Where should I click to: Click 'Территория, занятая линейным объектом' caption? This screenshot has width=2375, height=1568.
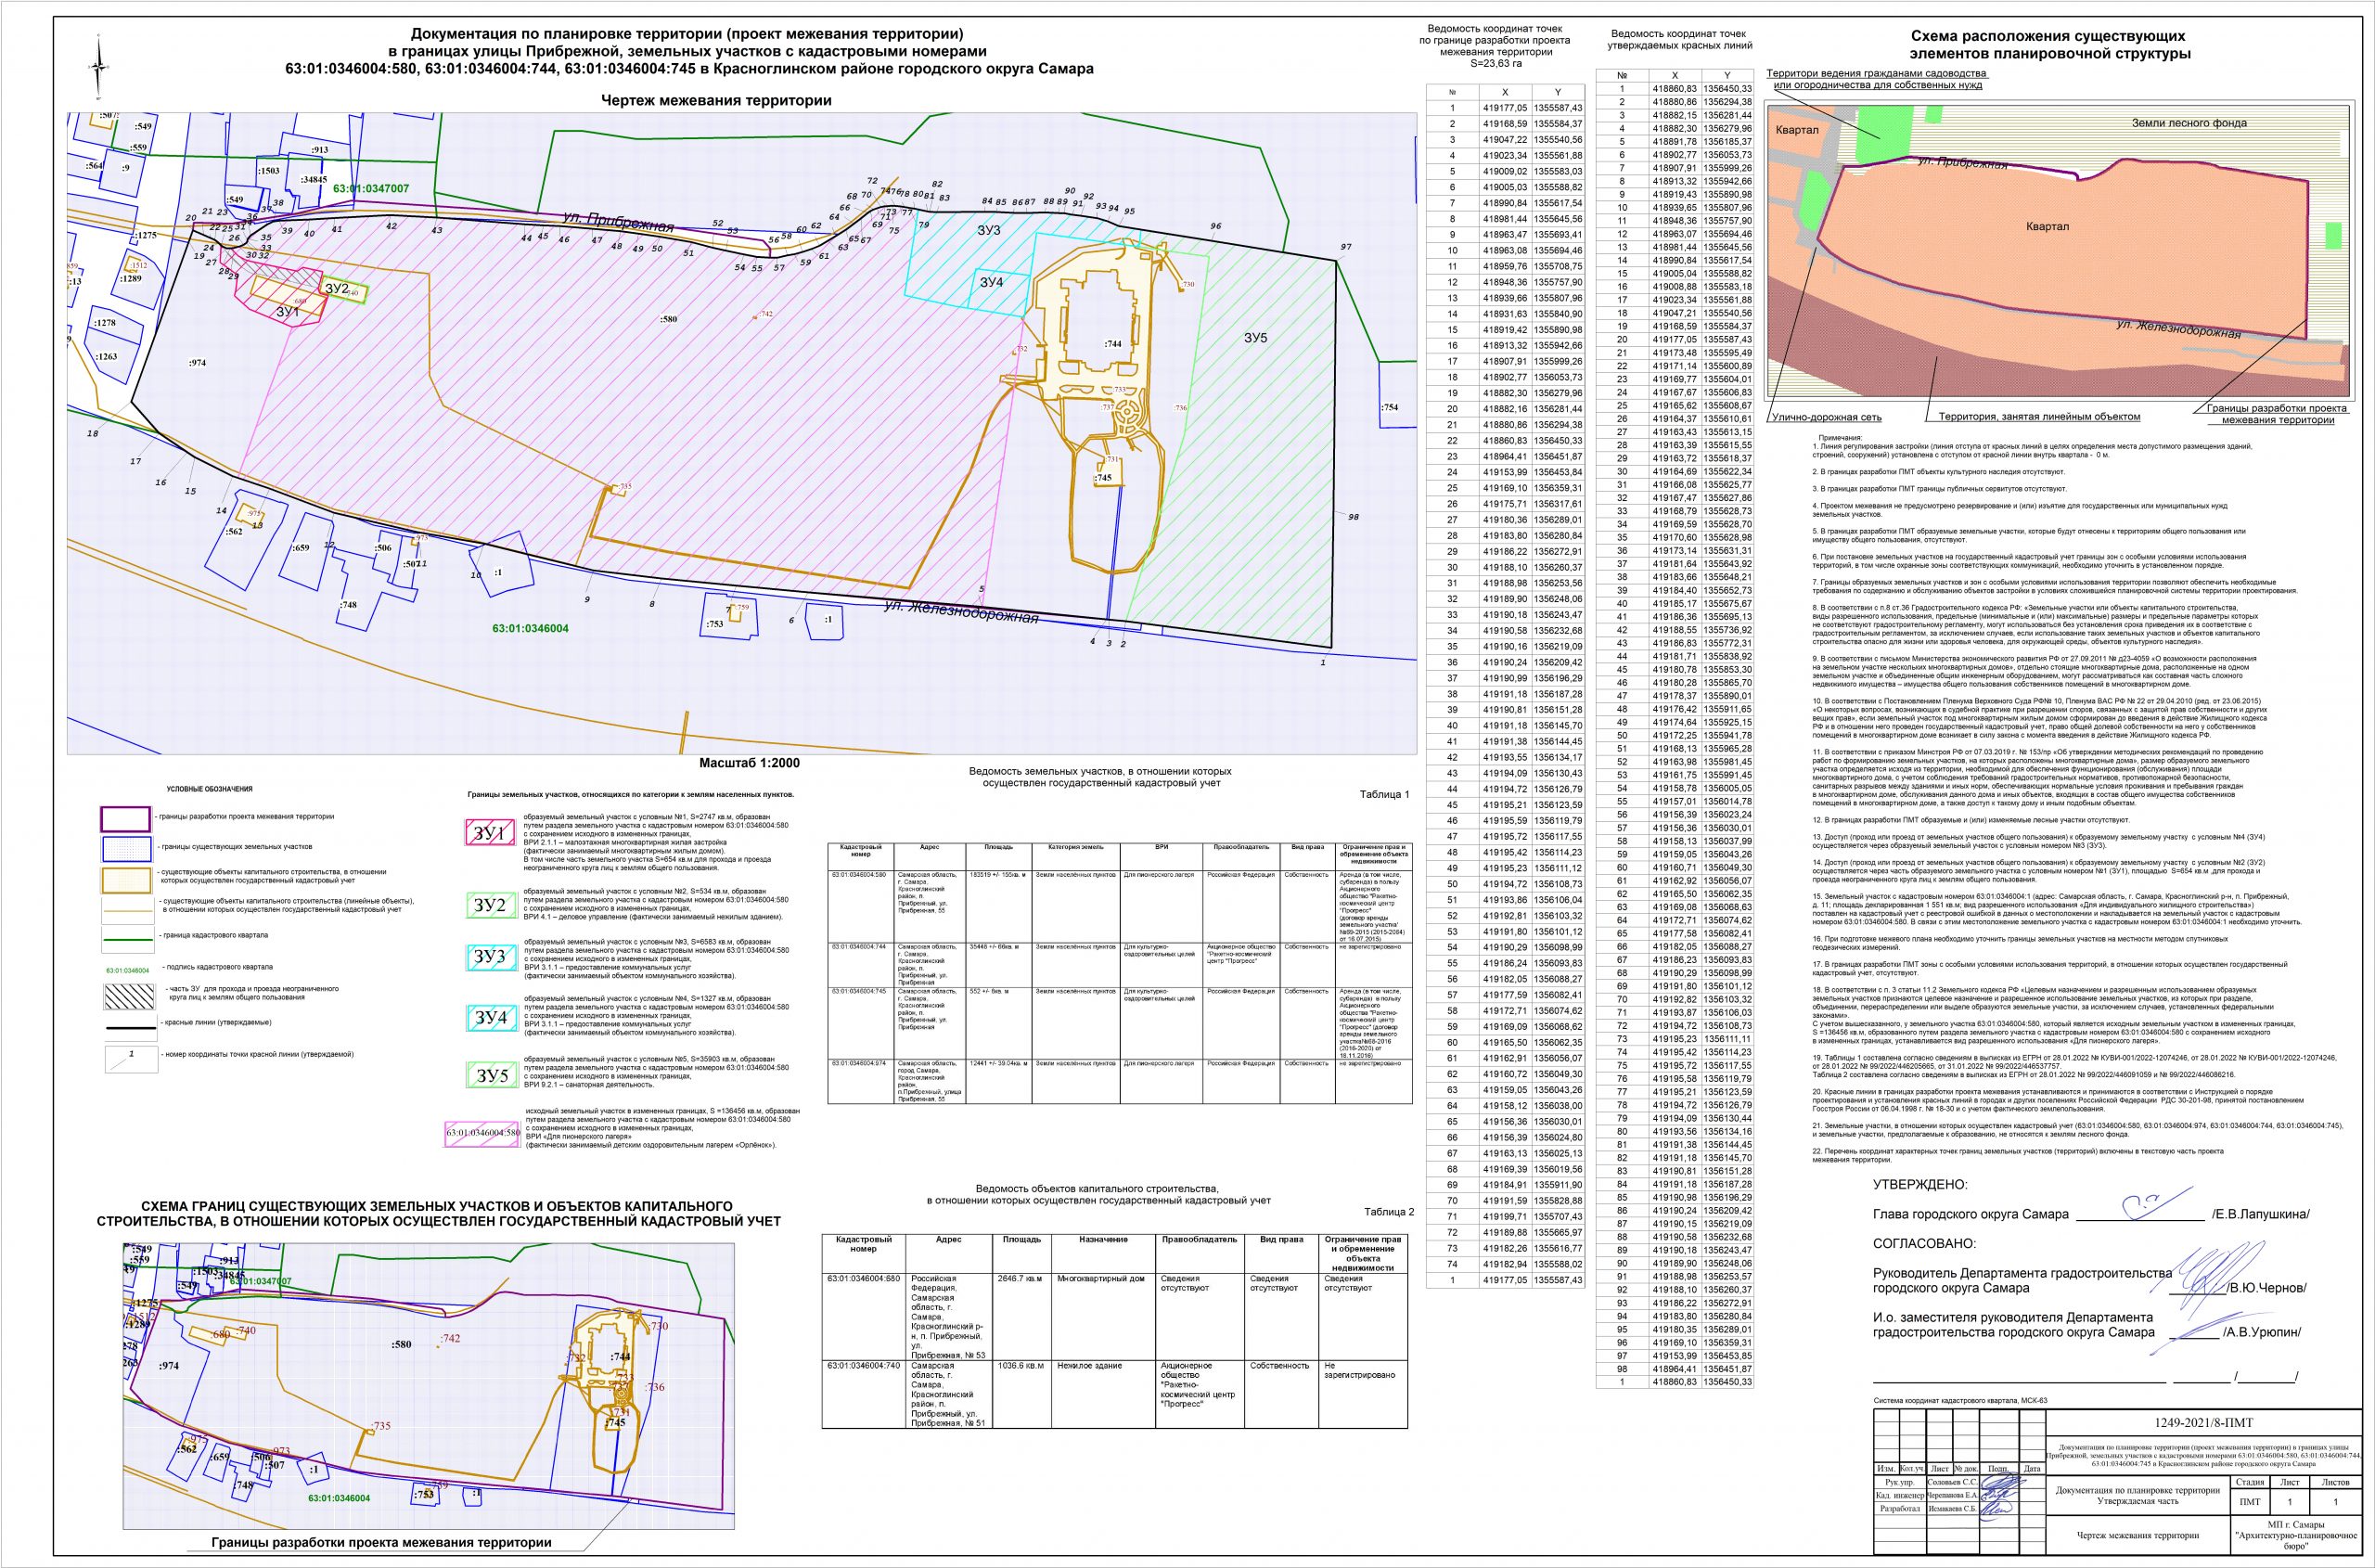tap(2040, 416)
